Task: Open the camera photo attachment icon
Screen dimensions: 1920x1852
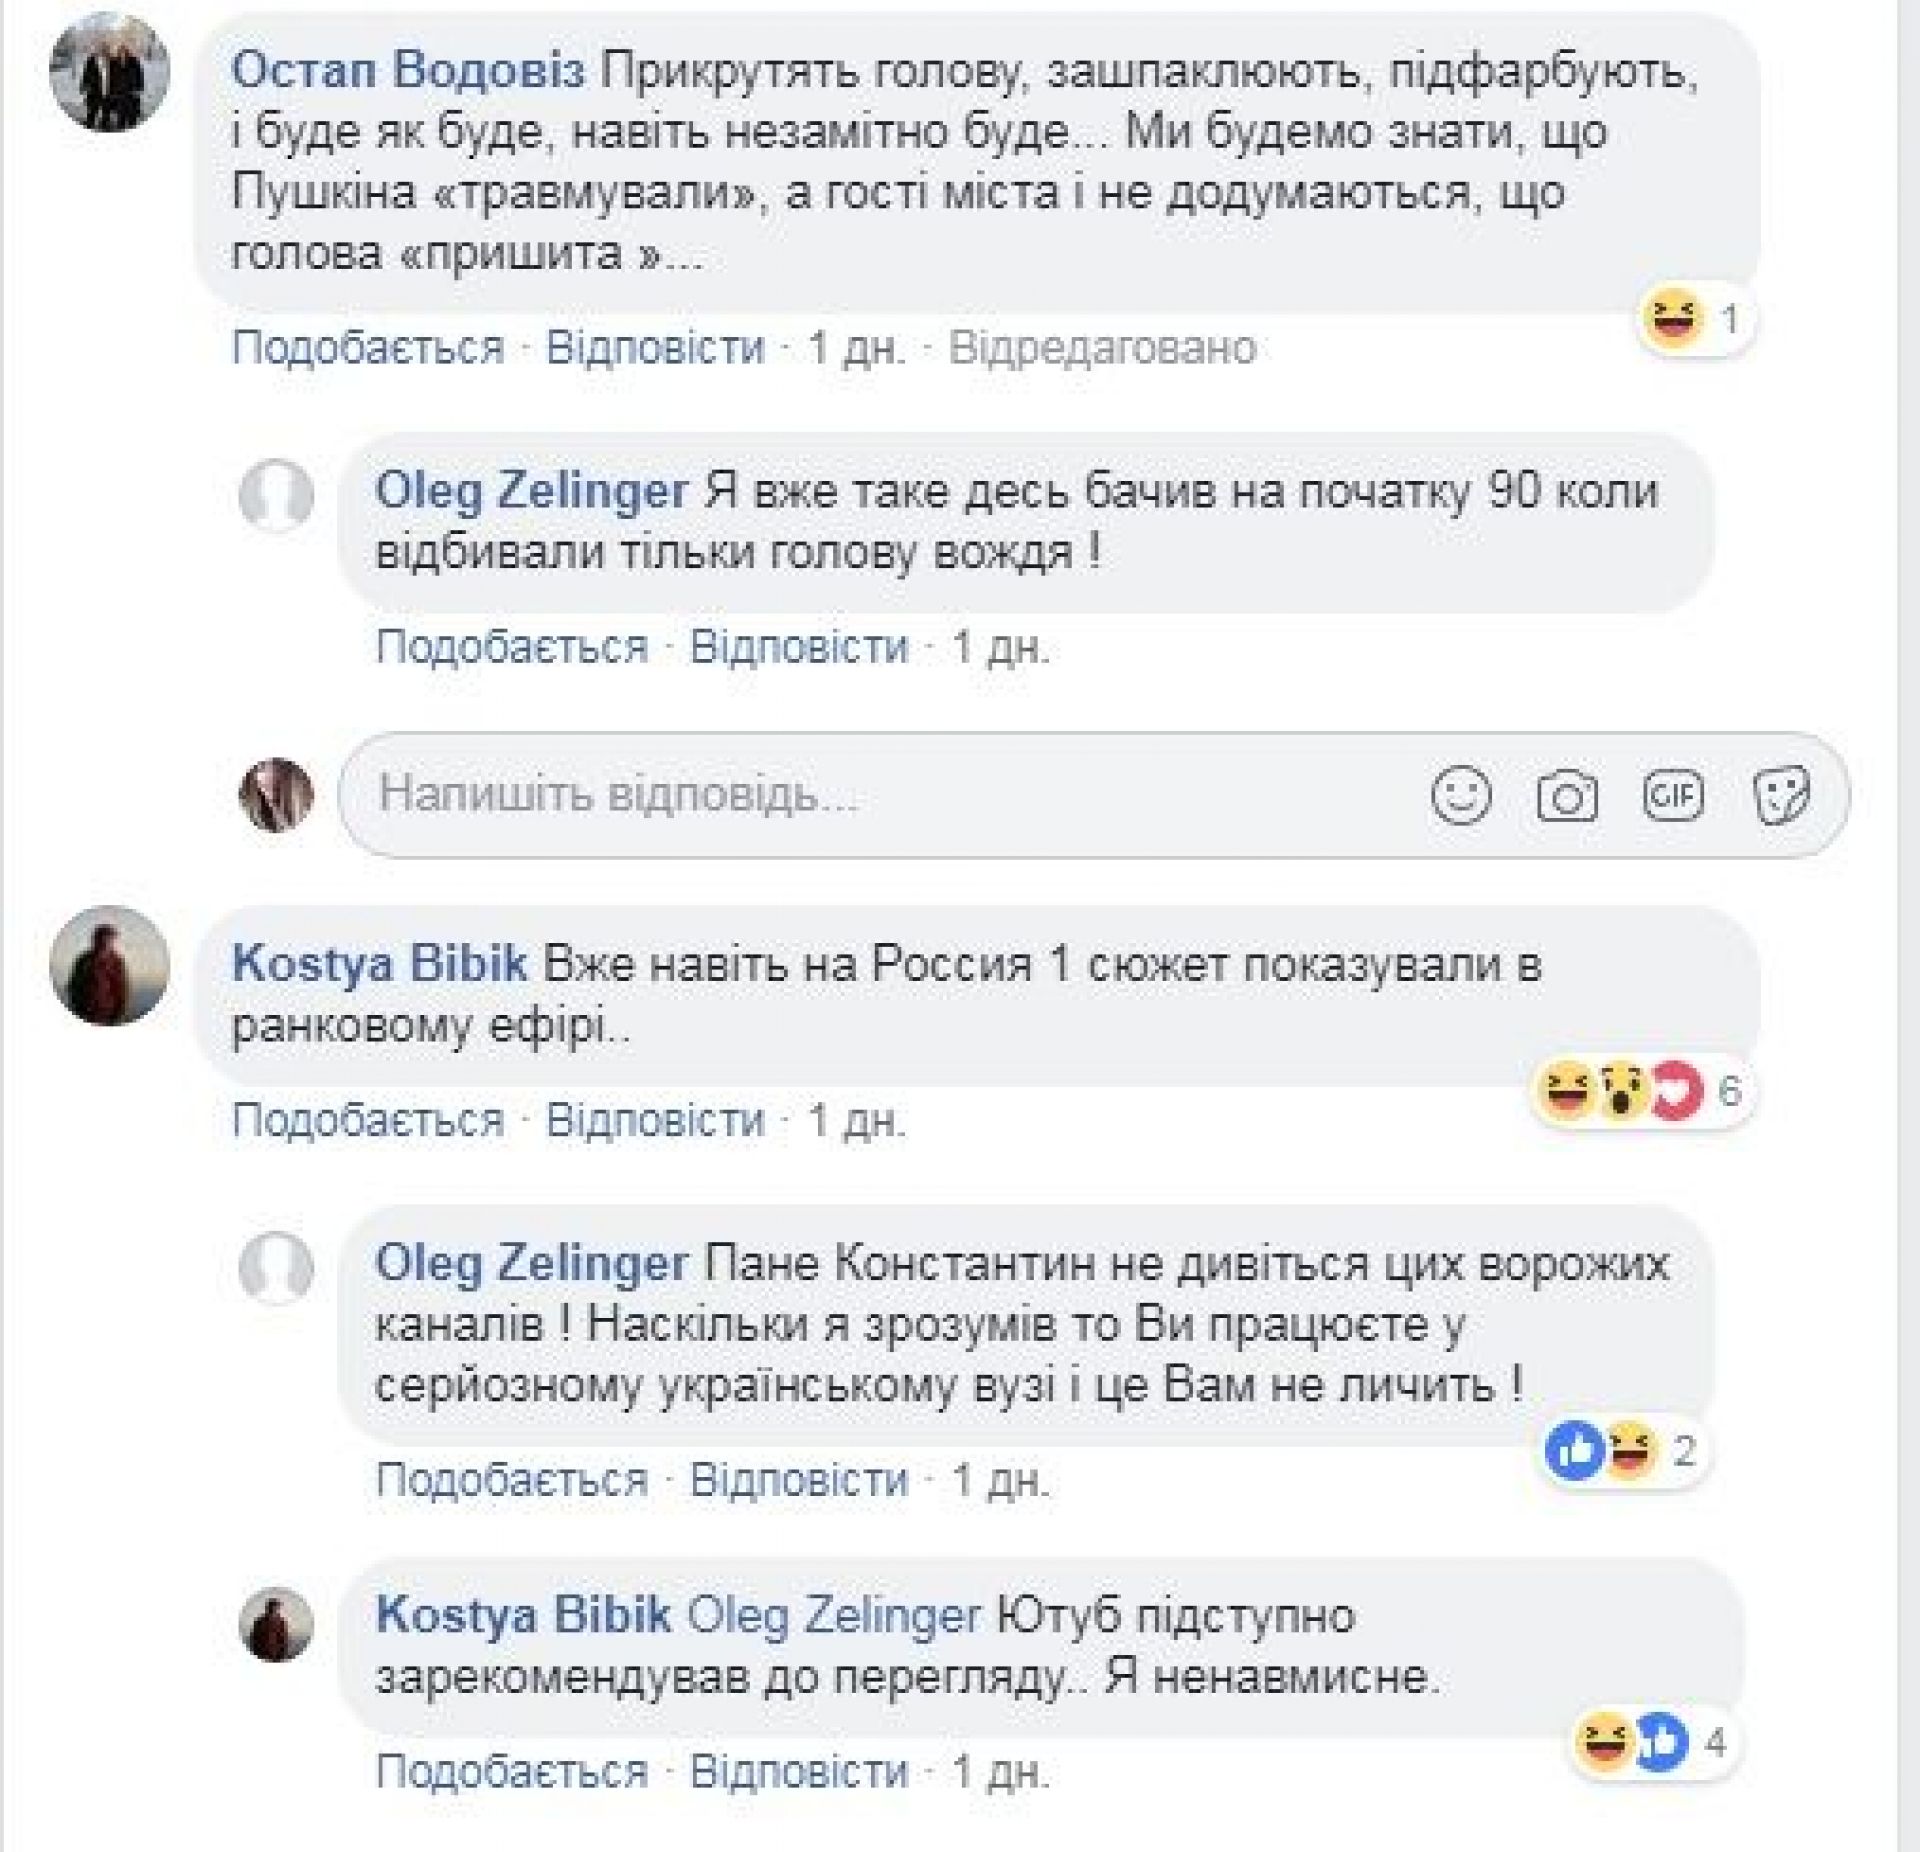Action: coord(1566,797)
